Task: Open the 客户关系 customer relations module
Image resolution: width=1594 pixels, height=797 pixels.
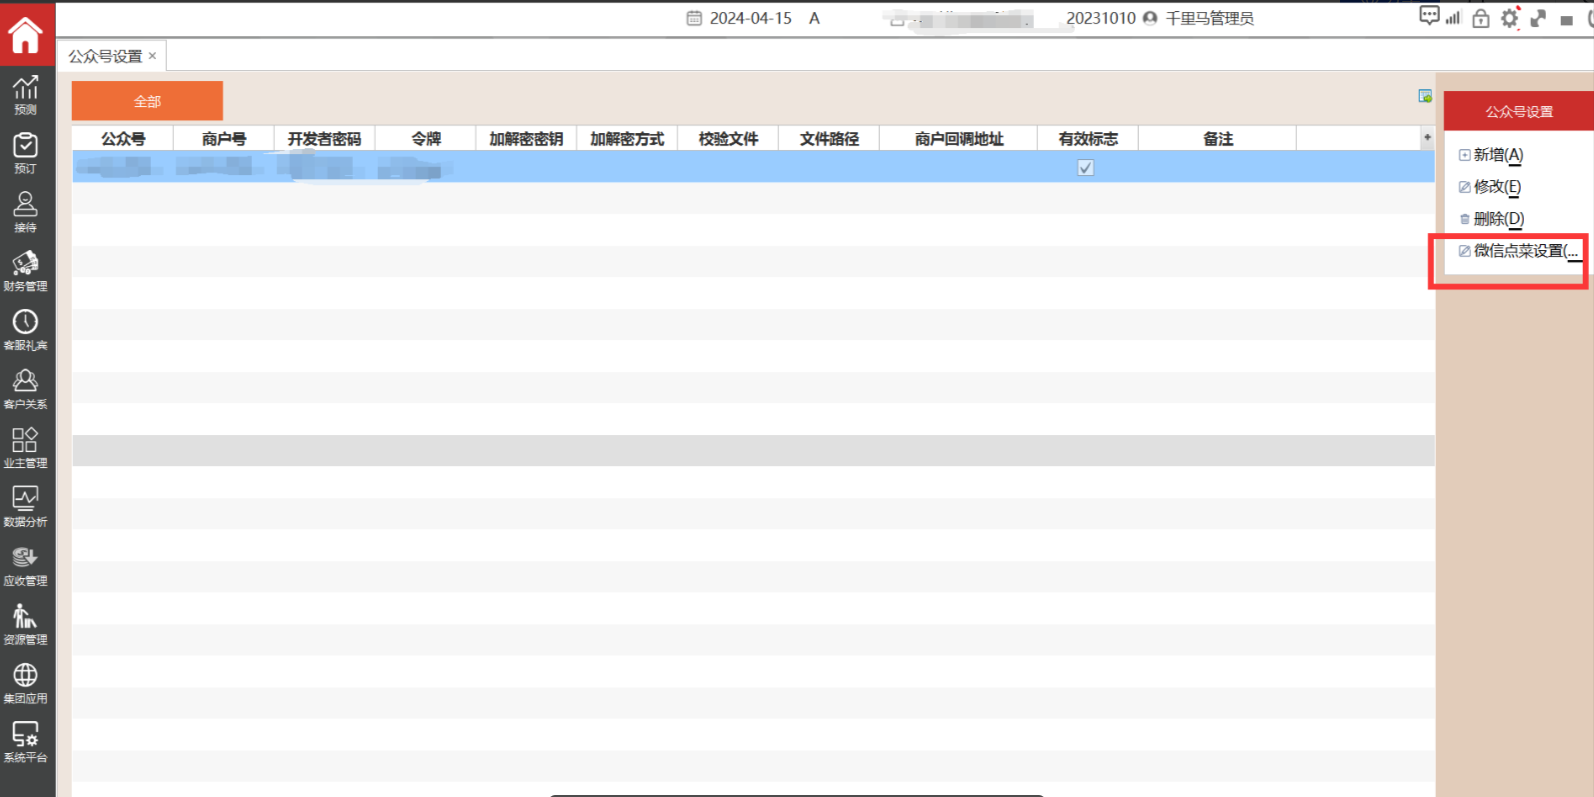Action: (x=25, y=389)
